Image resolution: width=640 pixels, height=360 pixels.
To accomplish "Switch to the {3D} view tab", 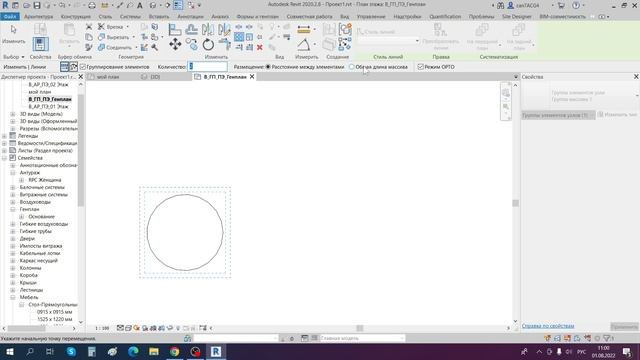I will point(155,77).
